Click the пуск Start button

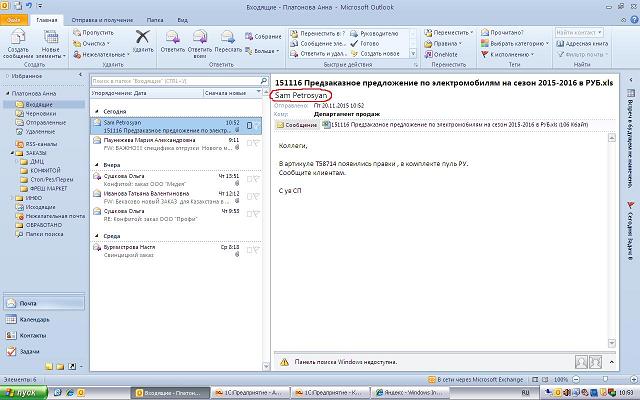(x=24, y=393)
